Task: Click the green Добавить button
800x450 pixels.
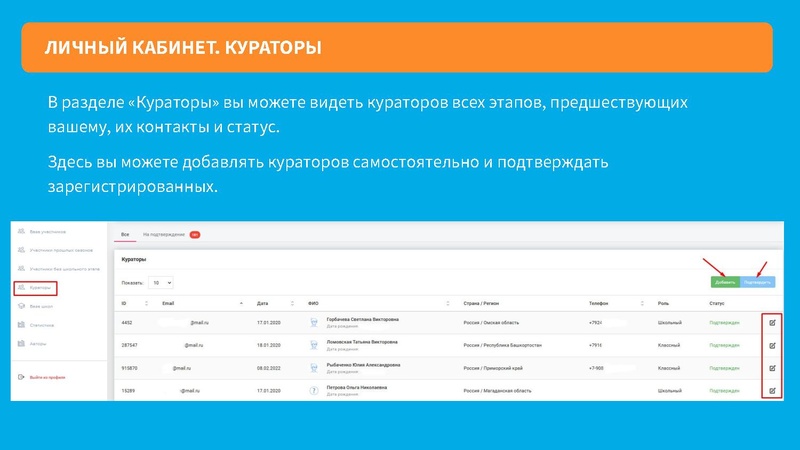Action: click(725, 282)
